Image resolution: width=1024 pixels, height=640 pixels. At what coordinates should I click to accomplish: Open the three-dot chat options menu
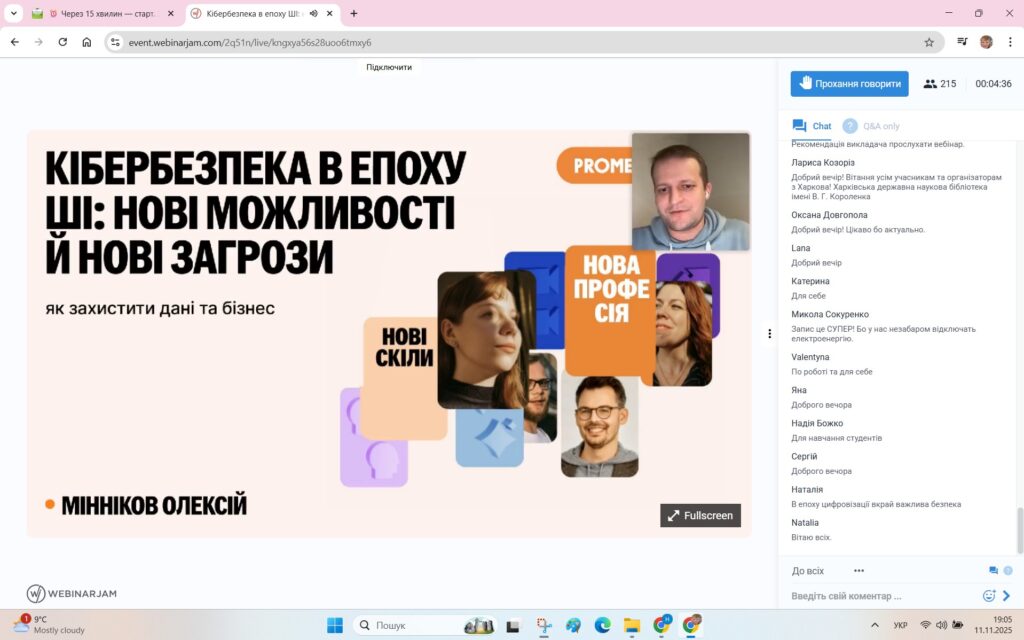(x=858, y=571)
